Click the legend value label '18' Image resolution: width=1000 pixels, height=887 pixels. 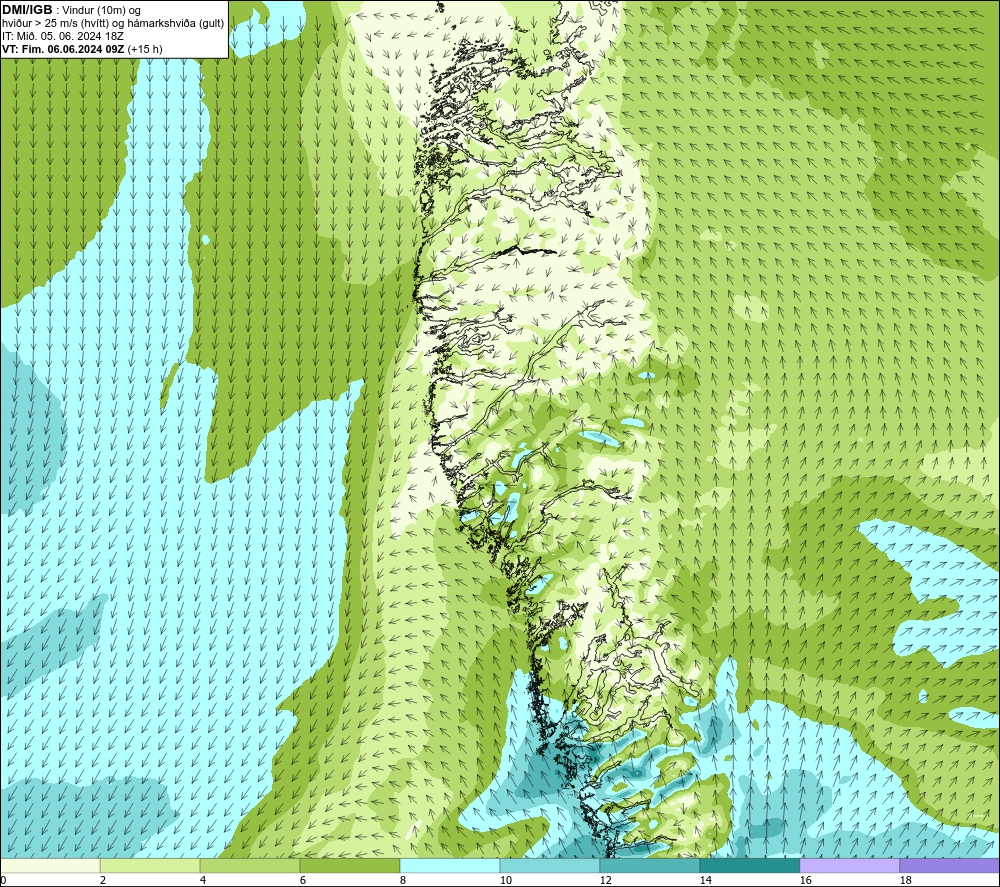coord(905,880)
